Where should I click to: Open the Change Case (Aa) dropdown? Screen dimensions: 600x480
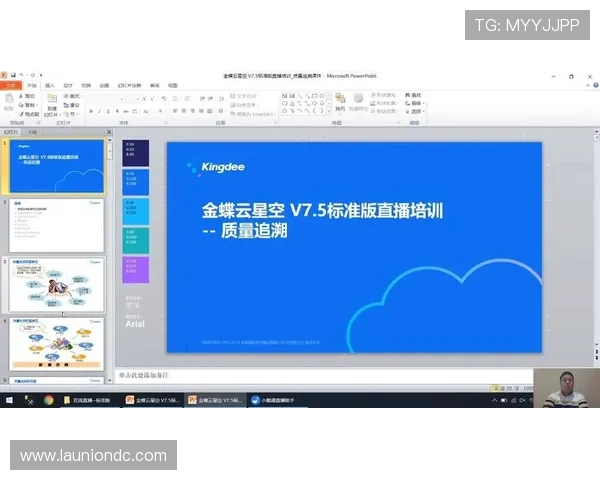pos(147,111)
